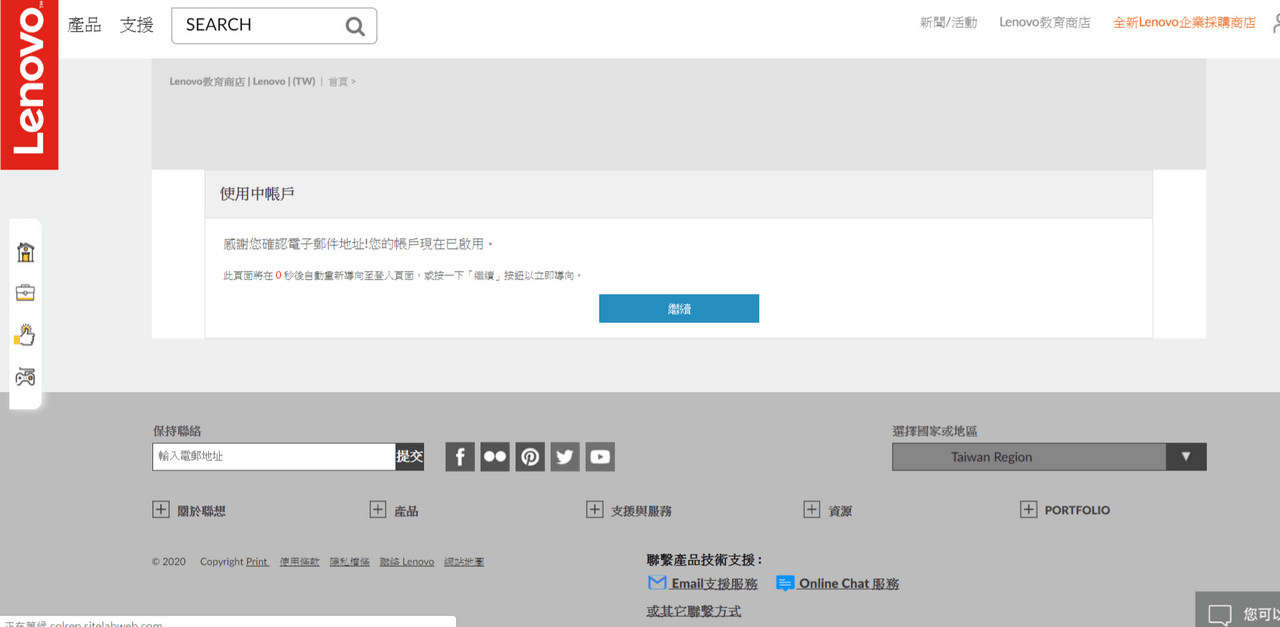Open Lenovo教育商店 in the header

coord(1045,22)
